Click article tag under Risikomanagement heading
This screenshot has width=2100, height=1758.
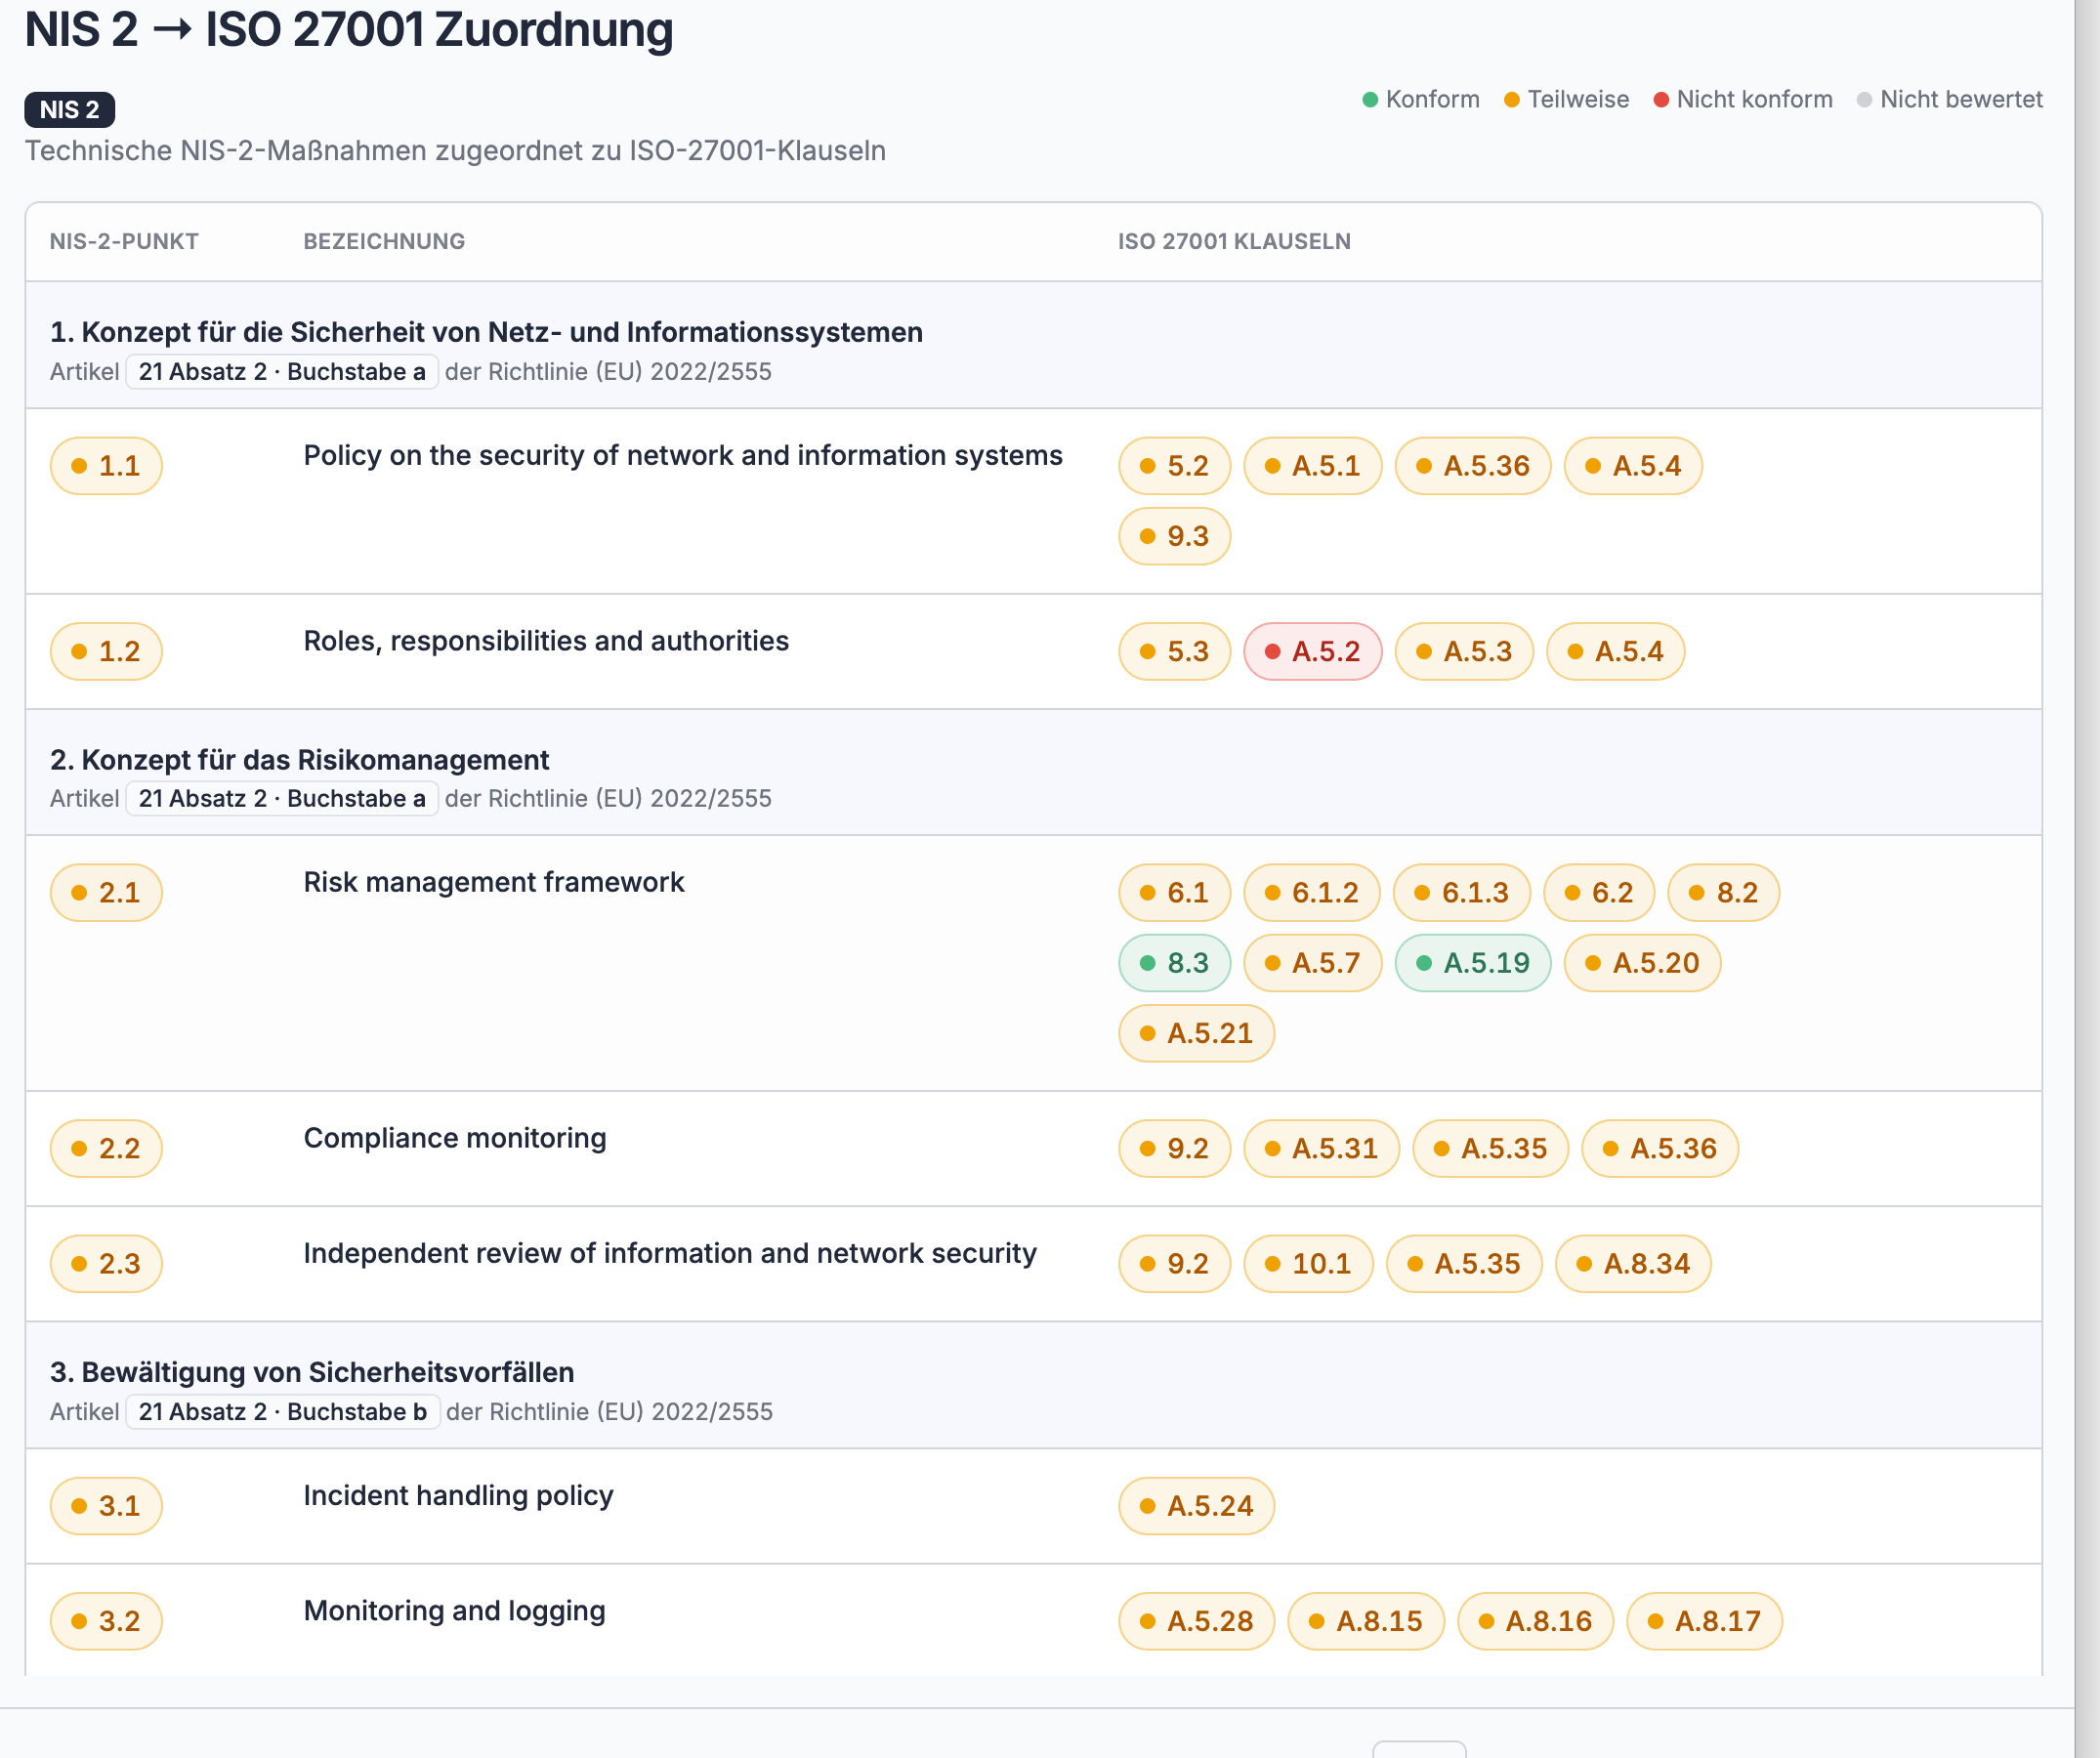coord(282,799)
